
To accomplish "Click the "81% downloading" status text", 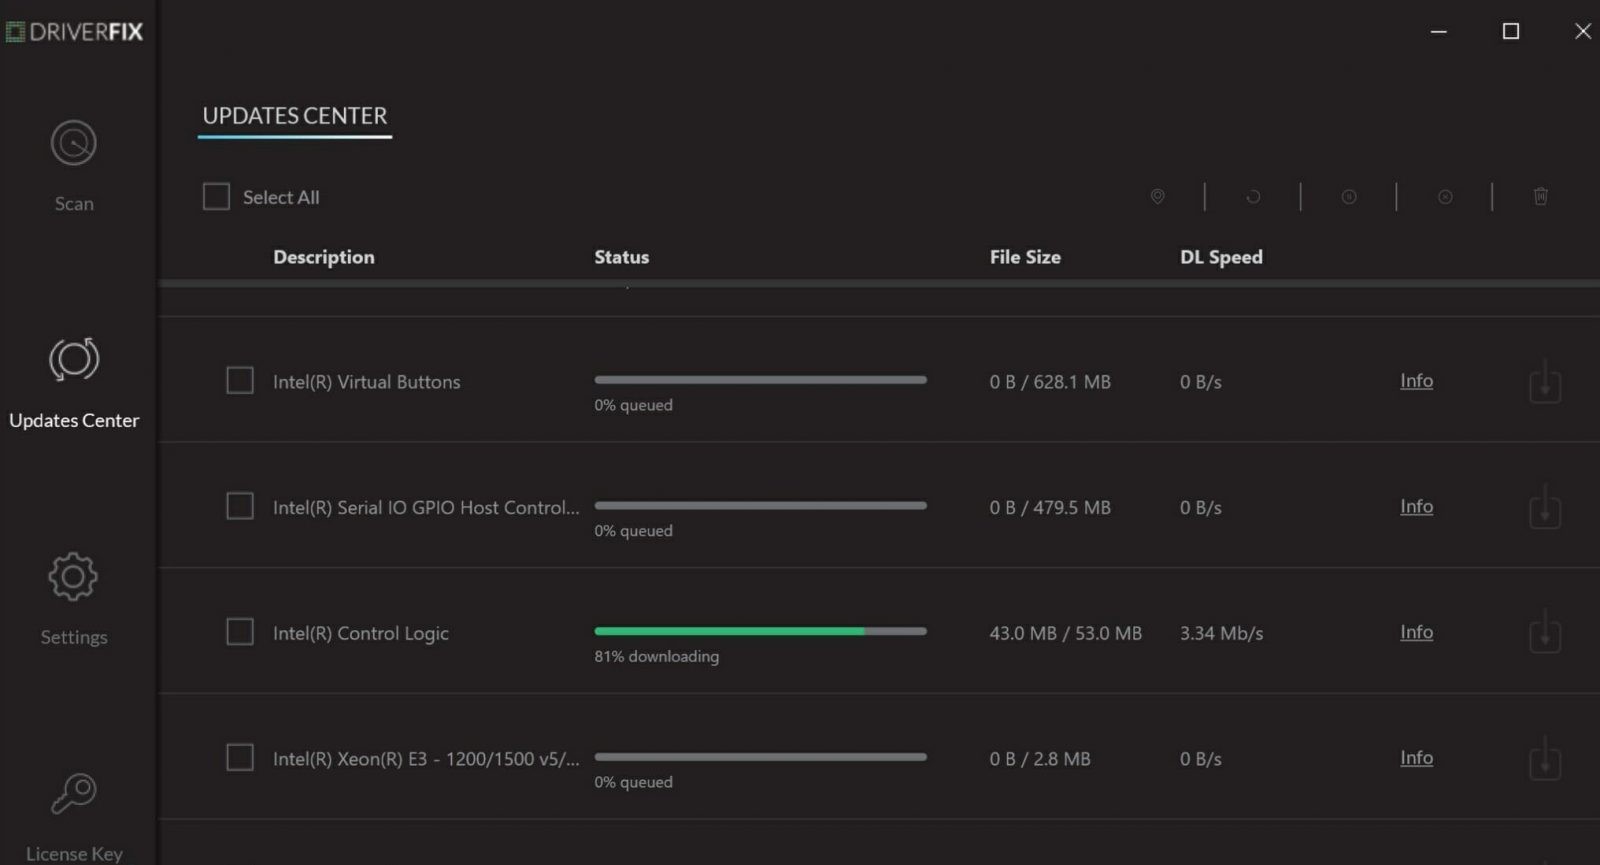I will coord(656,657).
